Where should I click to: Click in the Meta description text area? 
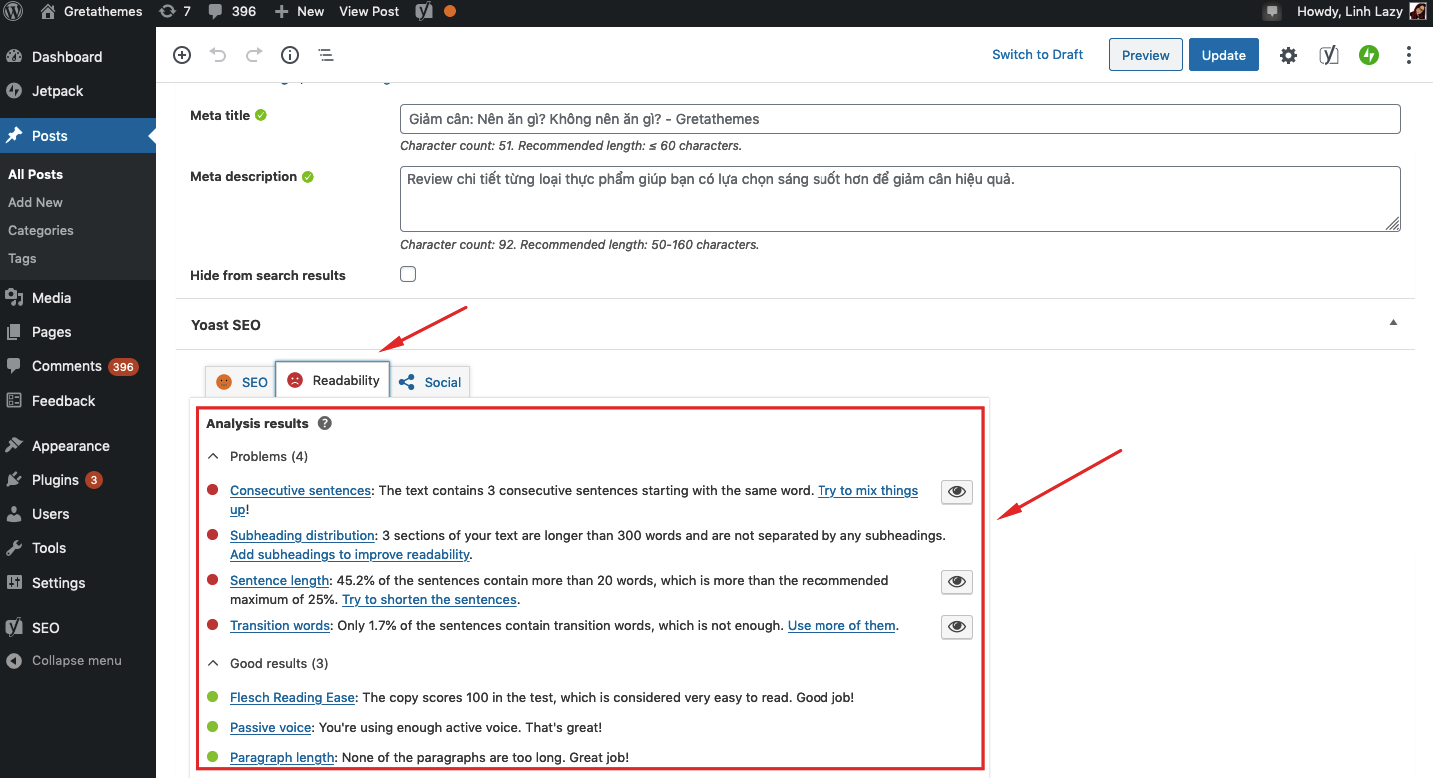tap(899, 199)
